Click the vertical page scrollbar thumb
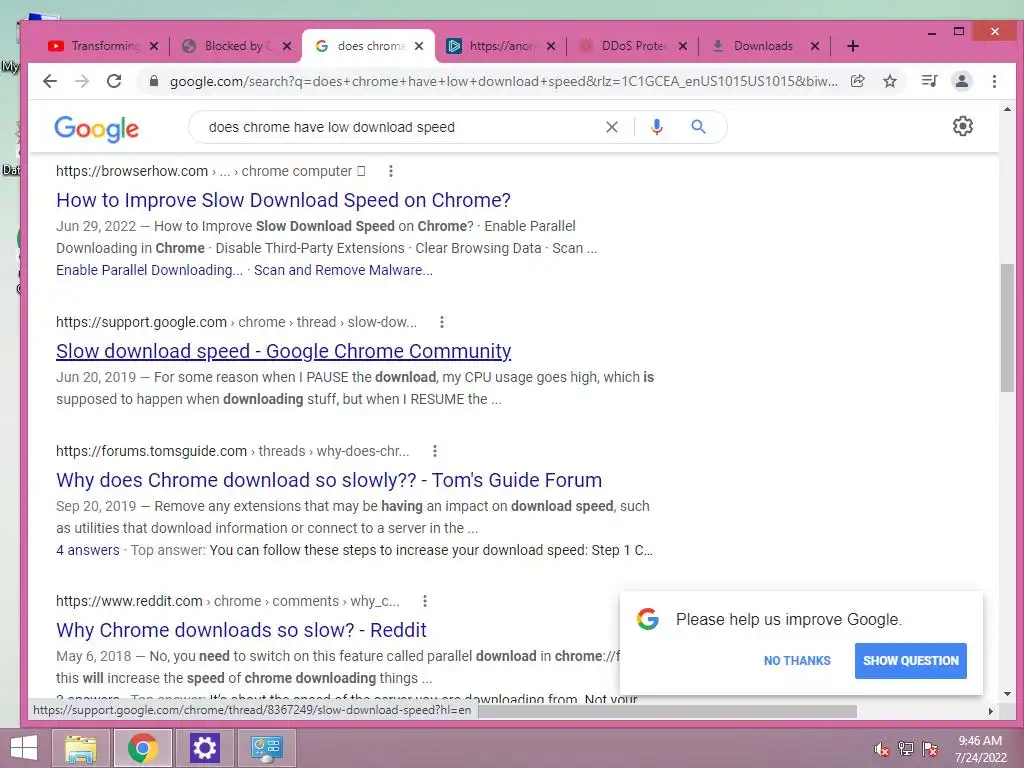 click(x=1007, y=328)
